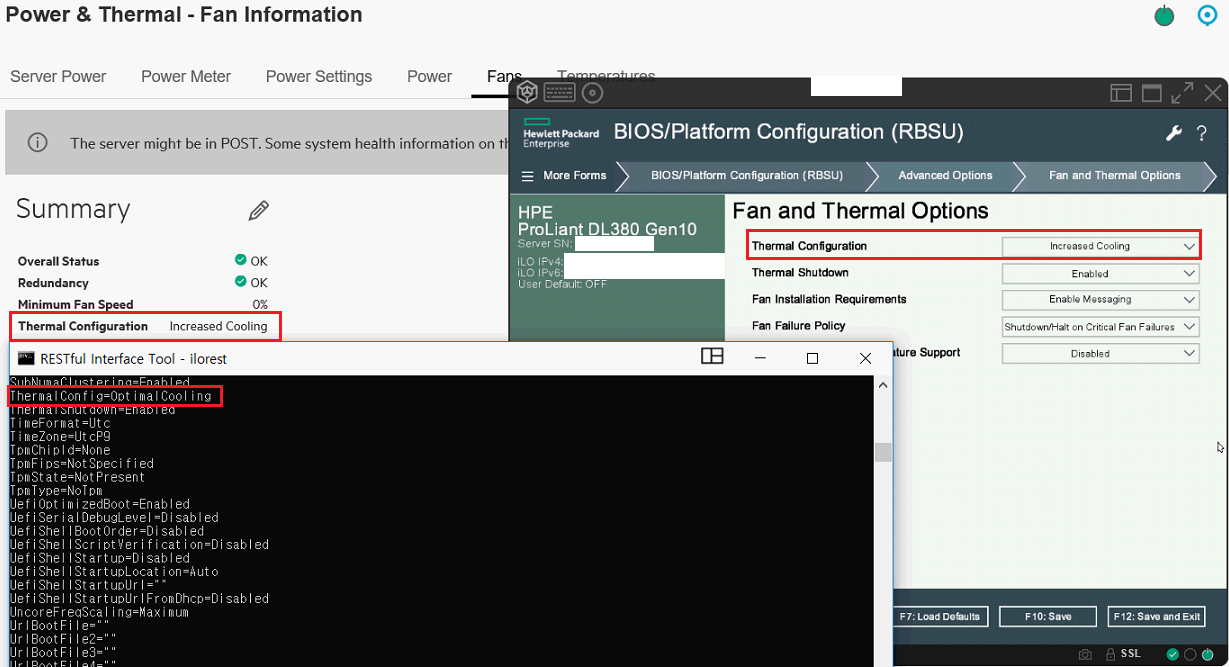Click TimeZone=UtcP9 line in terminal
The height and width of the screenshot is (667, 1229).
(59, 437)
